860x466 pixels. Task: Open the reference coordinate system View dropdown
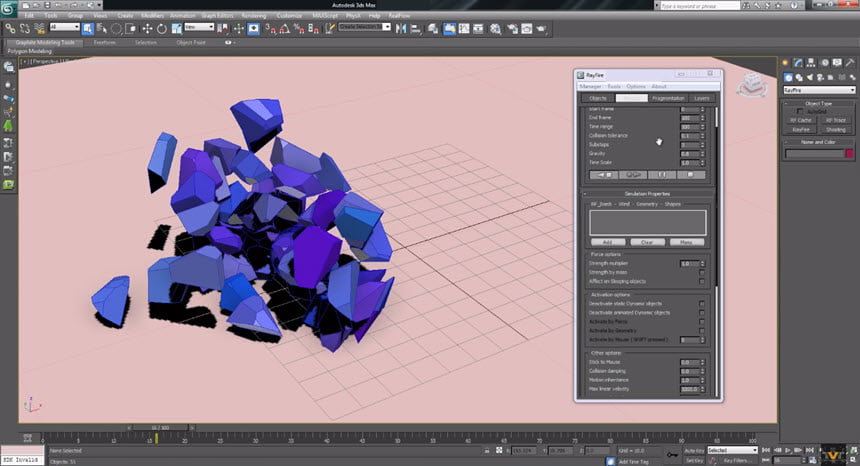tap(199, 27)
